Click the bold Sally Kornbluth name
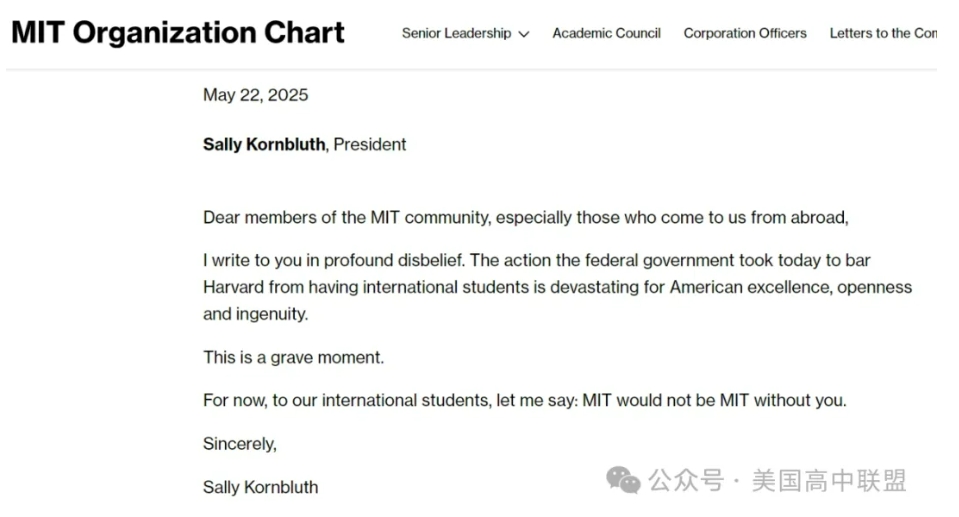Screen dimensions: 959x517 point(264,144)
